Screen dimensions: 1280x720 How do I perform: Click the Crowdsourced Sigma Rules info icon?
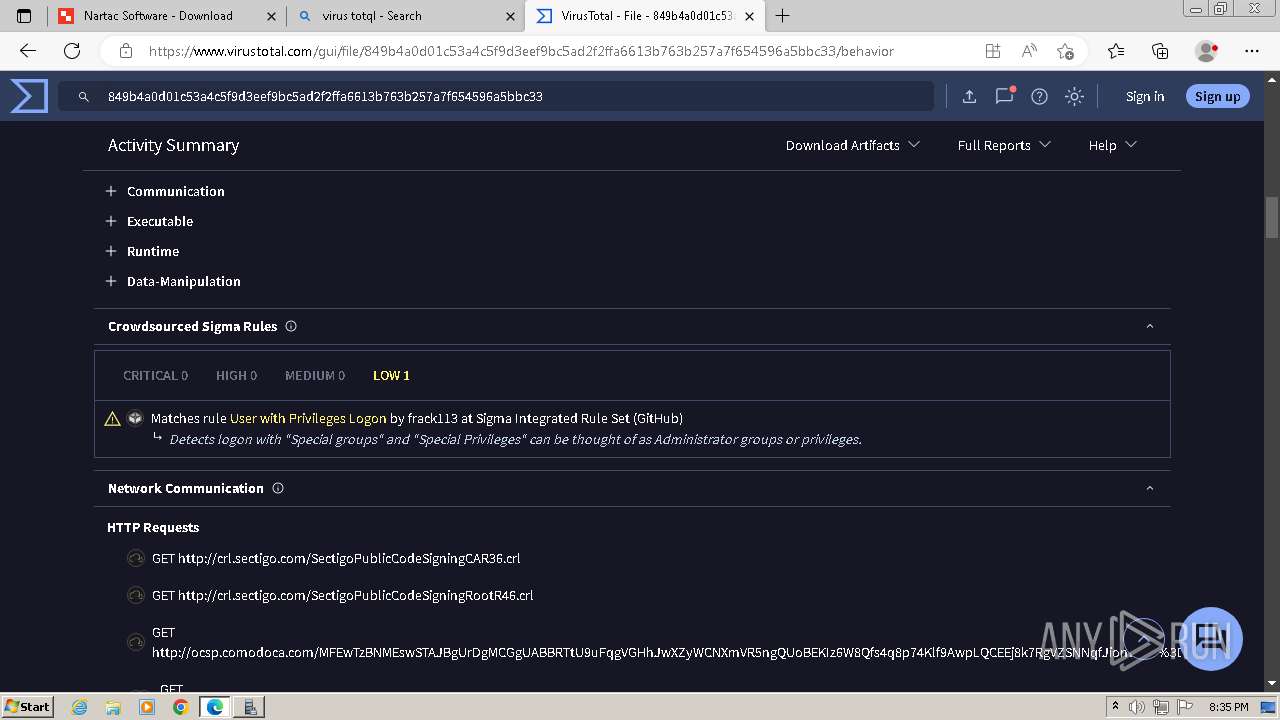pyautogui.click(x=291, y=326)
